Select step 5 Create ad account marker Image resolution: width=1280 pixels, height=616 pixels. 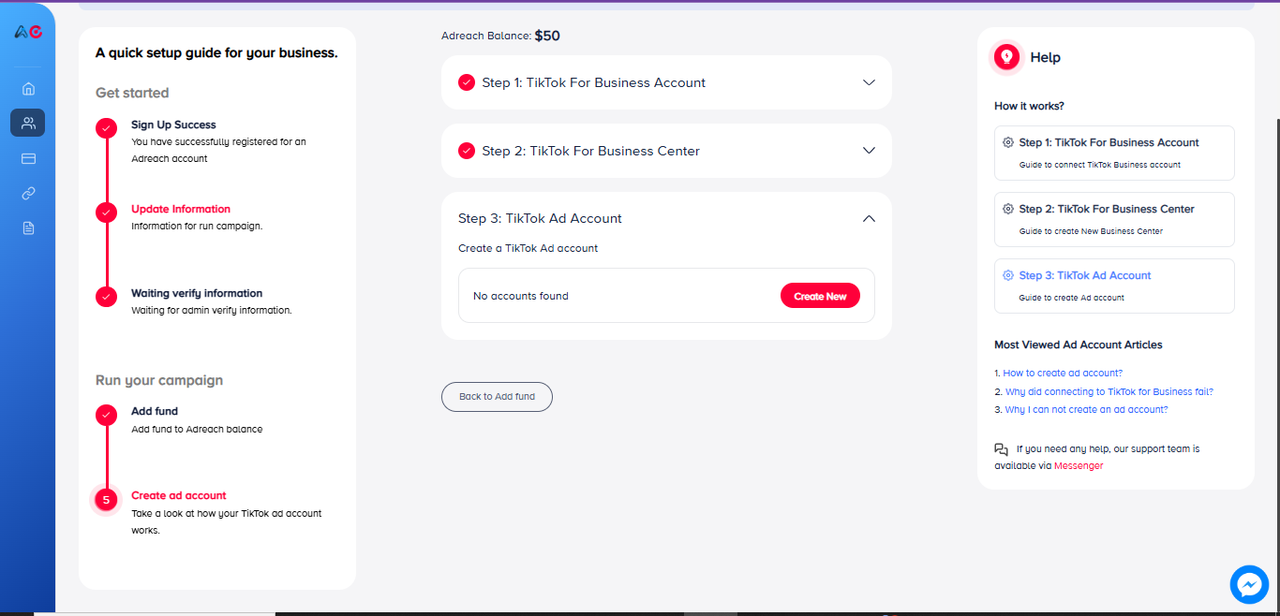[x=106, y=499]
